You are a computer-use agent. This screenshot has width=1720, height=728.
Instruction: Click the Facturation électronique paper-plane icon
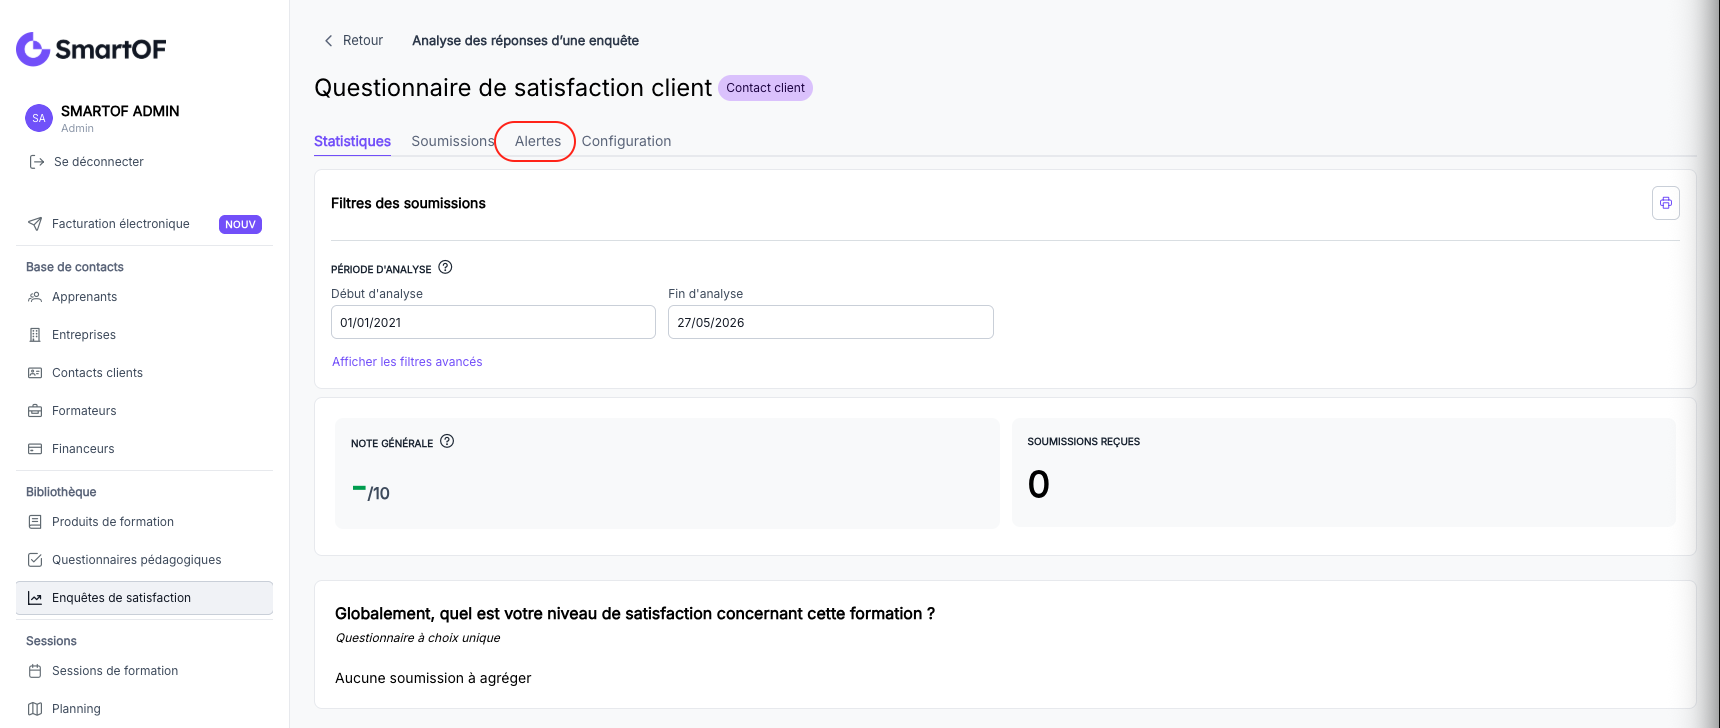[x=35, y=224]
